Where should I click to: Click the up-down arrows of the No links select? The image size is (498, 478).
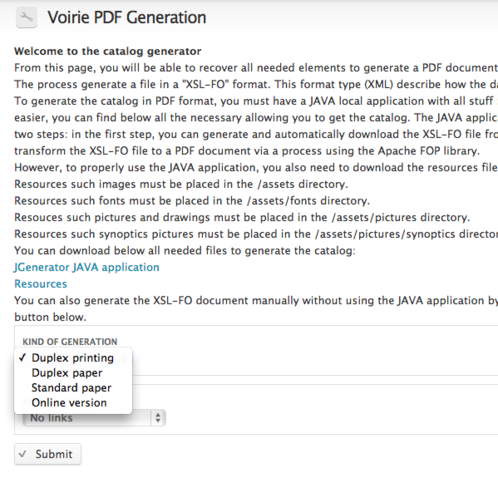(x=158, y=418)
